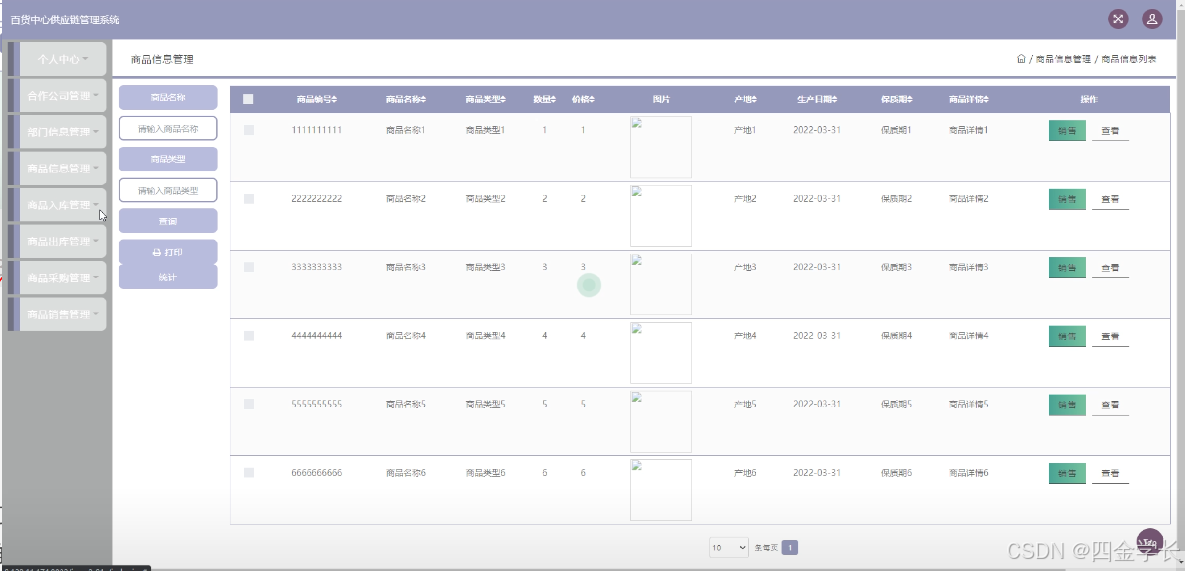1185x571 pixels.
Task: Select the cell text 商品类型2
Action: [x=485, y=199]
